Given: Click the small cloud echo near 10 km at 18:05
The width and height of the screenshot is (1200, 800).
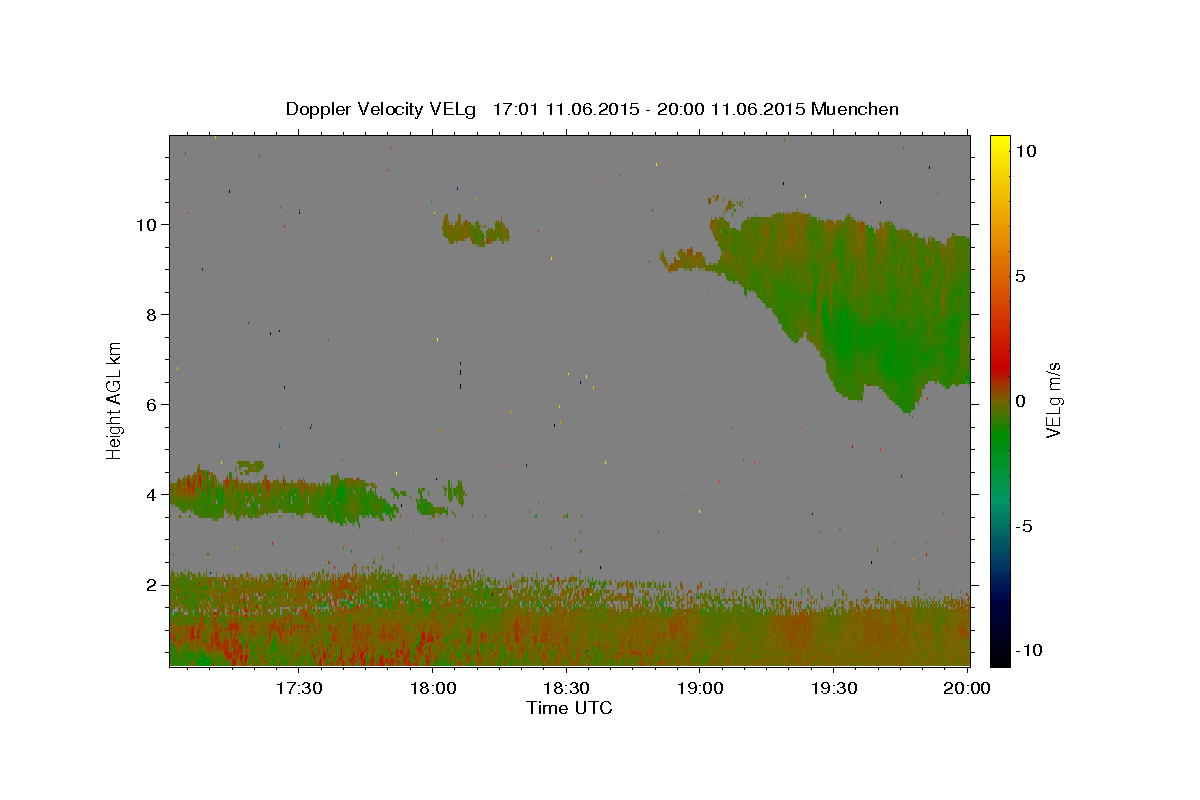Looking at the screenshot, I should 475,231.
